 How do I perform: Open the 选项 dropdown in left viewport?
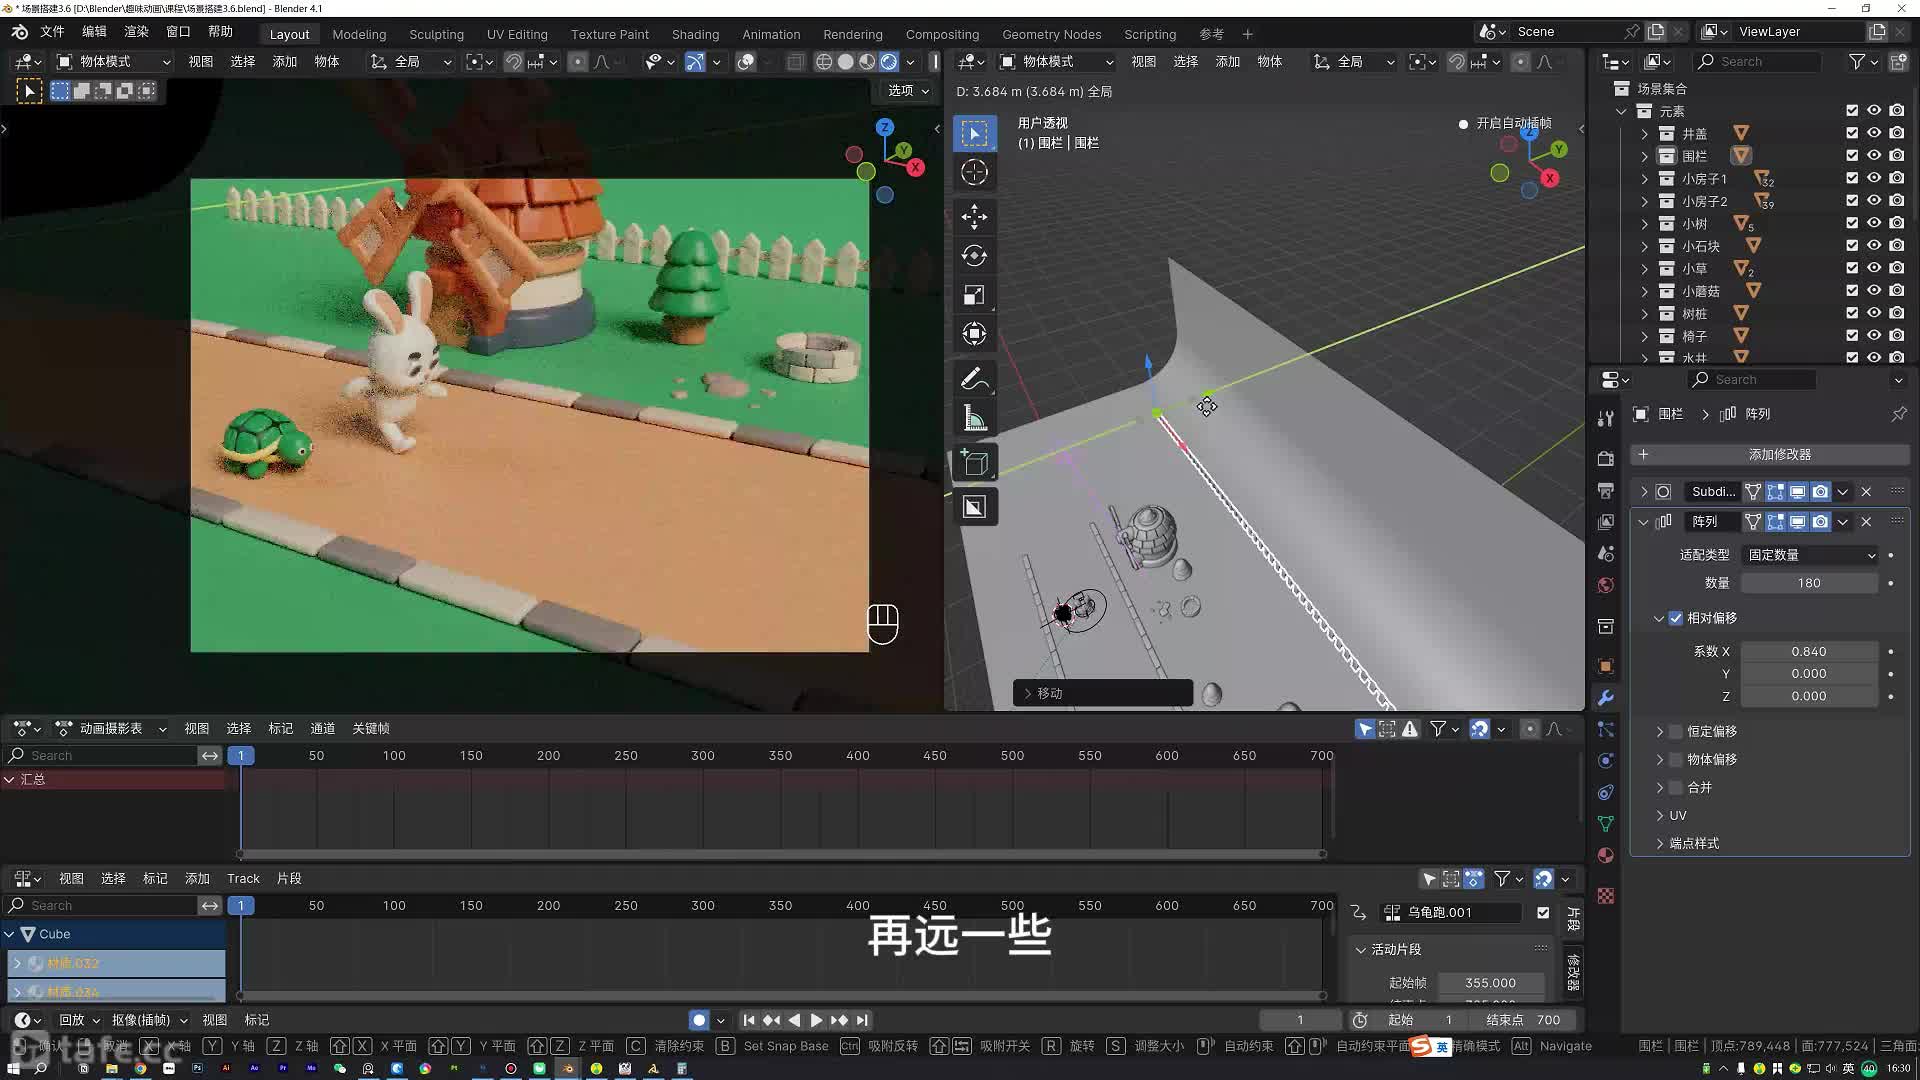(x=907, y=90)
